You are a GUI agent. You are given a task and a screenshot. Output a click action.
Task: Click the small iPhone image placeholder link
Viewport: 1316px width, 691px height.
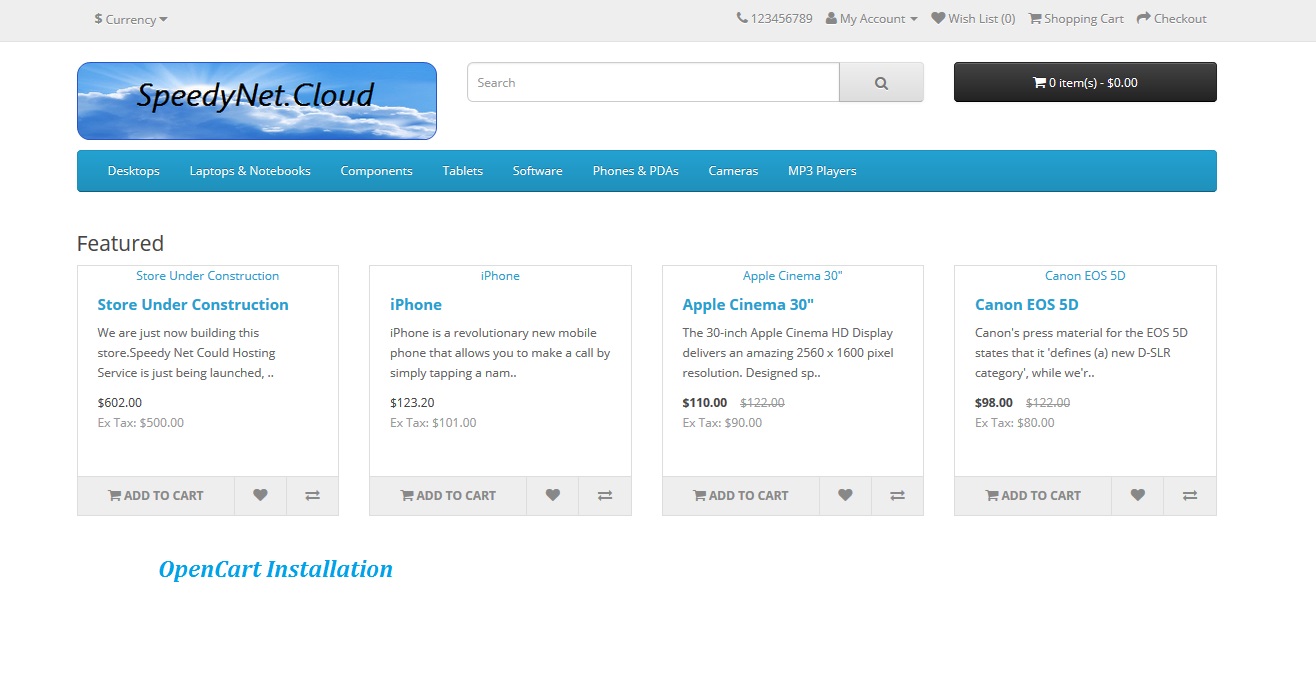coord(500,275)
